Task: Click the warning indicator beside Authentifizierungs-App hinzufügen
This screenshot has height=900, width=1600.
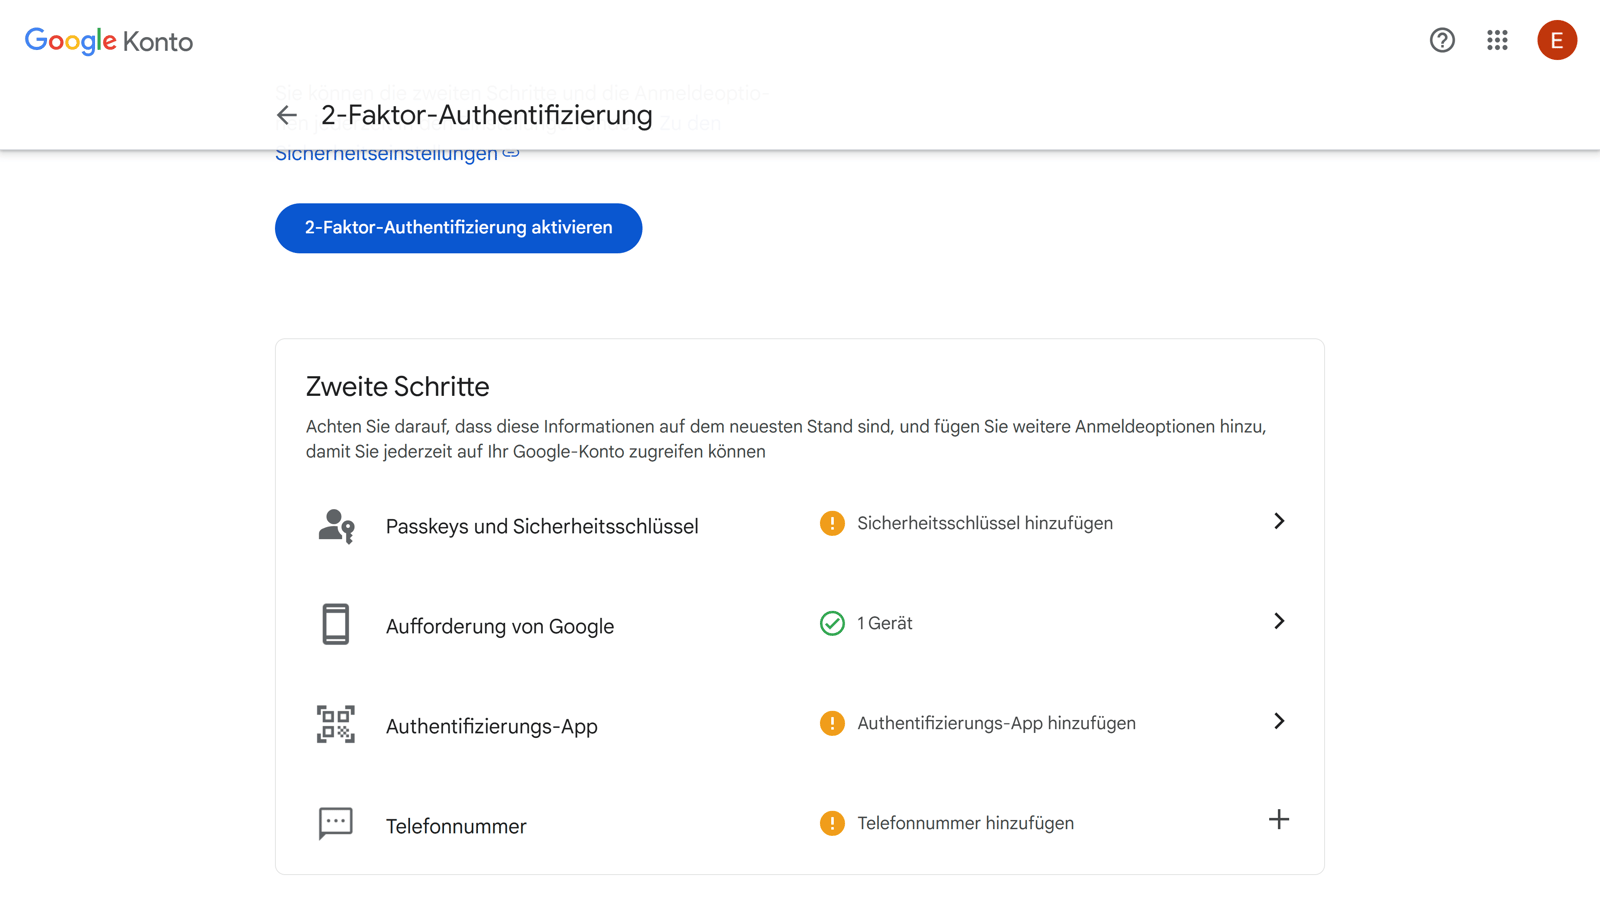Action: point(831,723)
